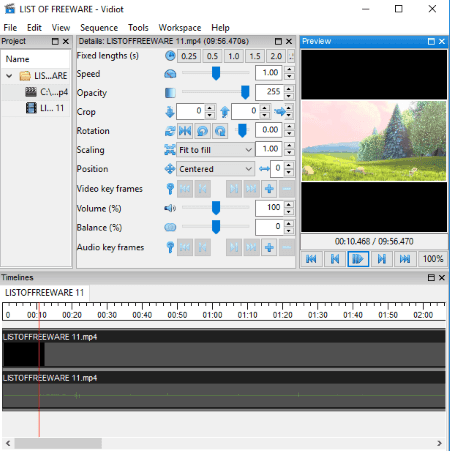450x451 pixels.
Task: Rotate video counter-clockwise with rotation button
Action: [202, 131]
